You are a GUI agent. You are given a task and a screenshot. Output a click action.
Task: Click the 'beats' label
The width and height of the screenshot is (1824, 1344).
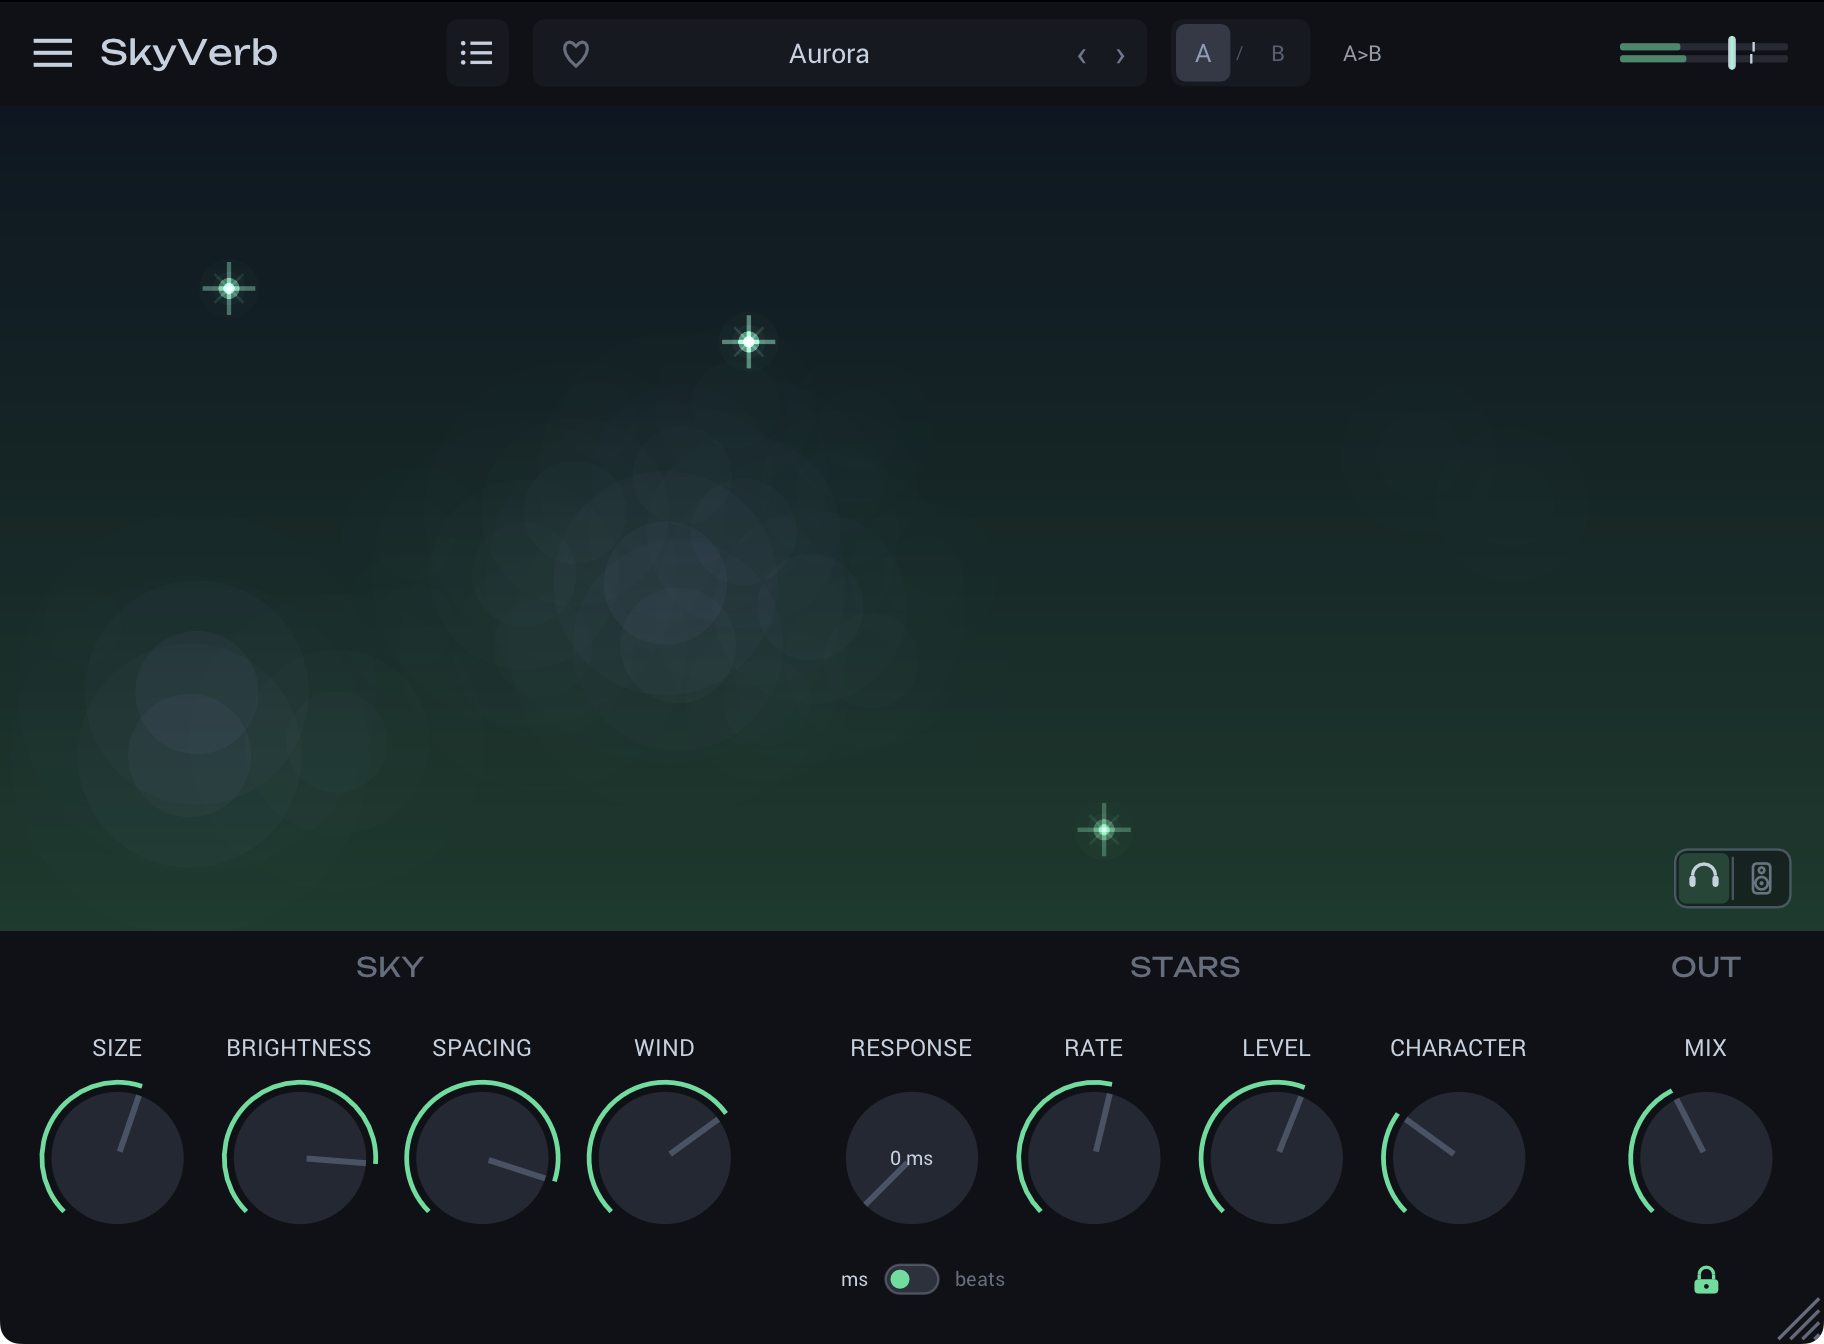click(x=980, y=1279)
